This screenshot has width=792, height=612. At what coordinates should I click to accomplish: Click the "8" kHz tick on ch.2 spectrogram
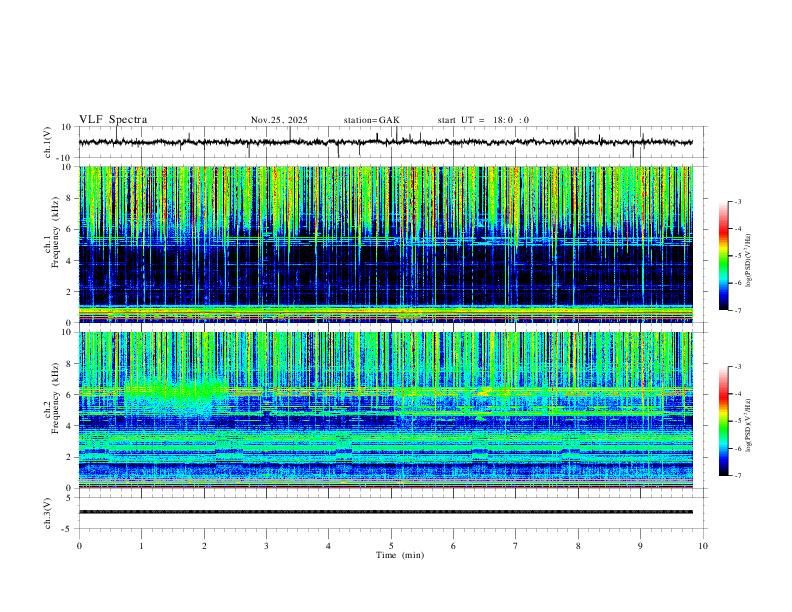click(69, 364)
